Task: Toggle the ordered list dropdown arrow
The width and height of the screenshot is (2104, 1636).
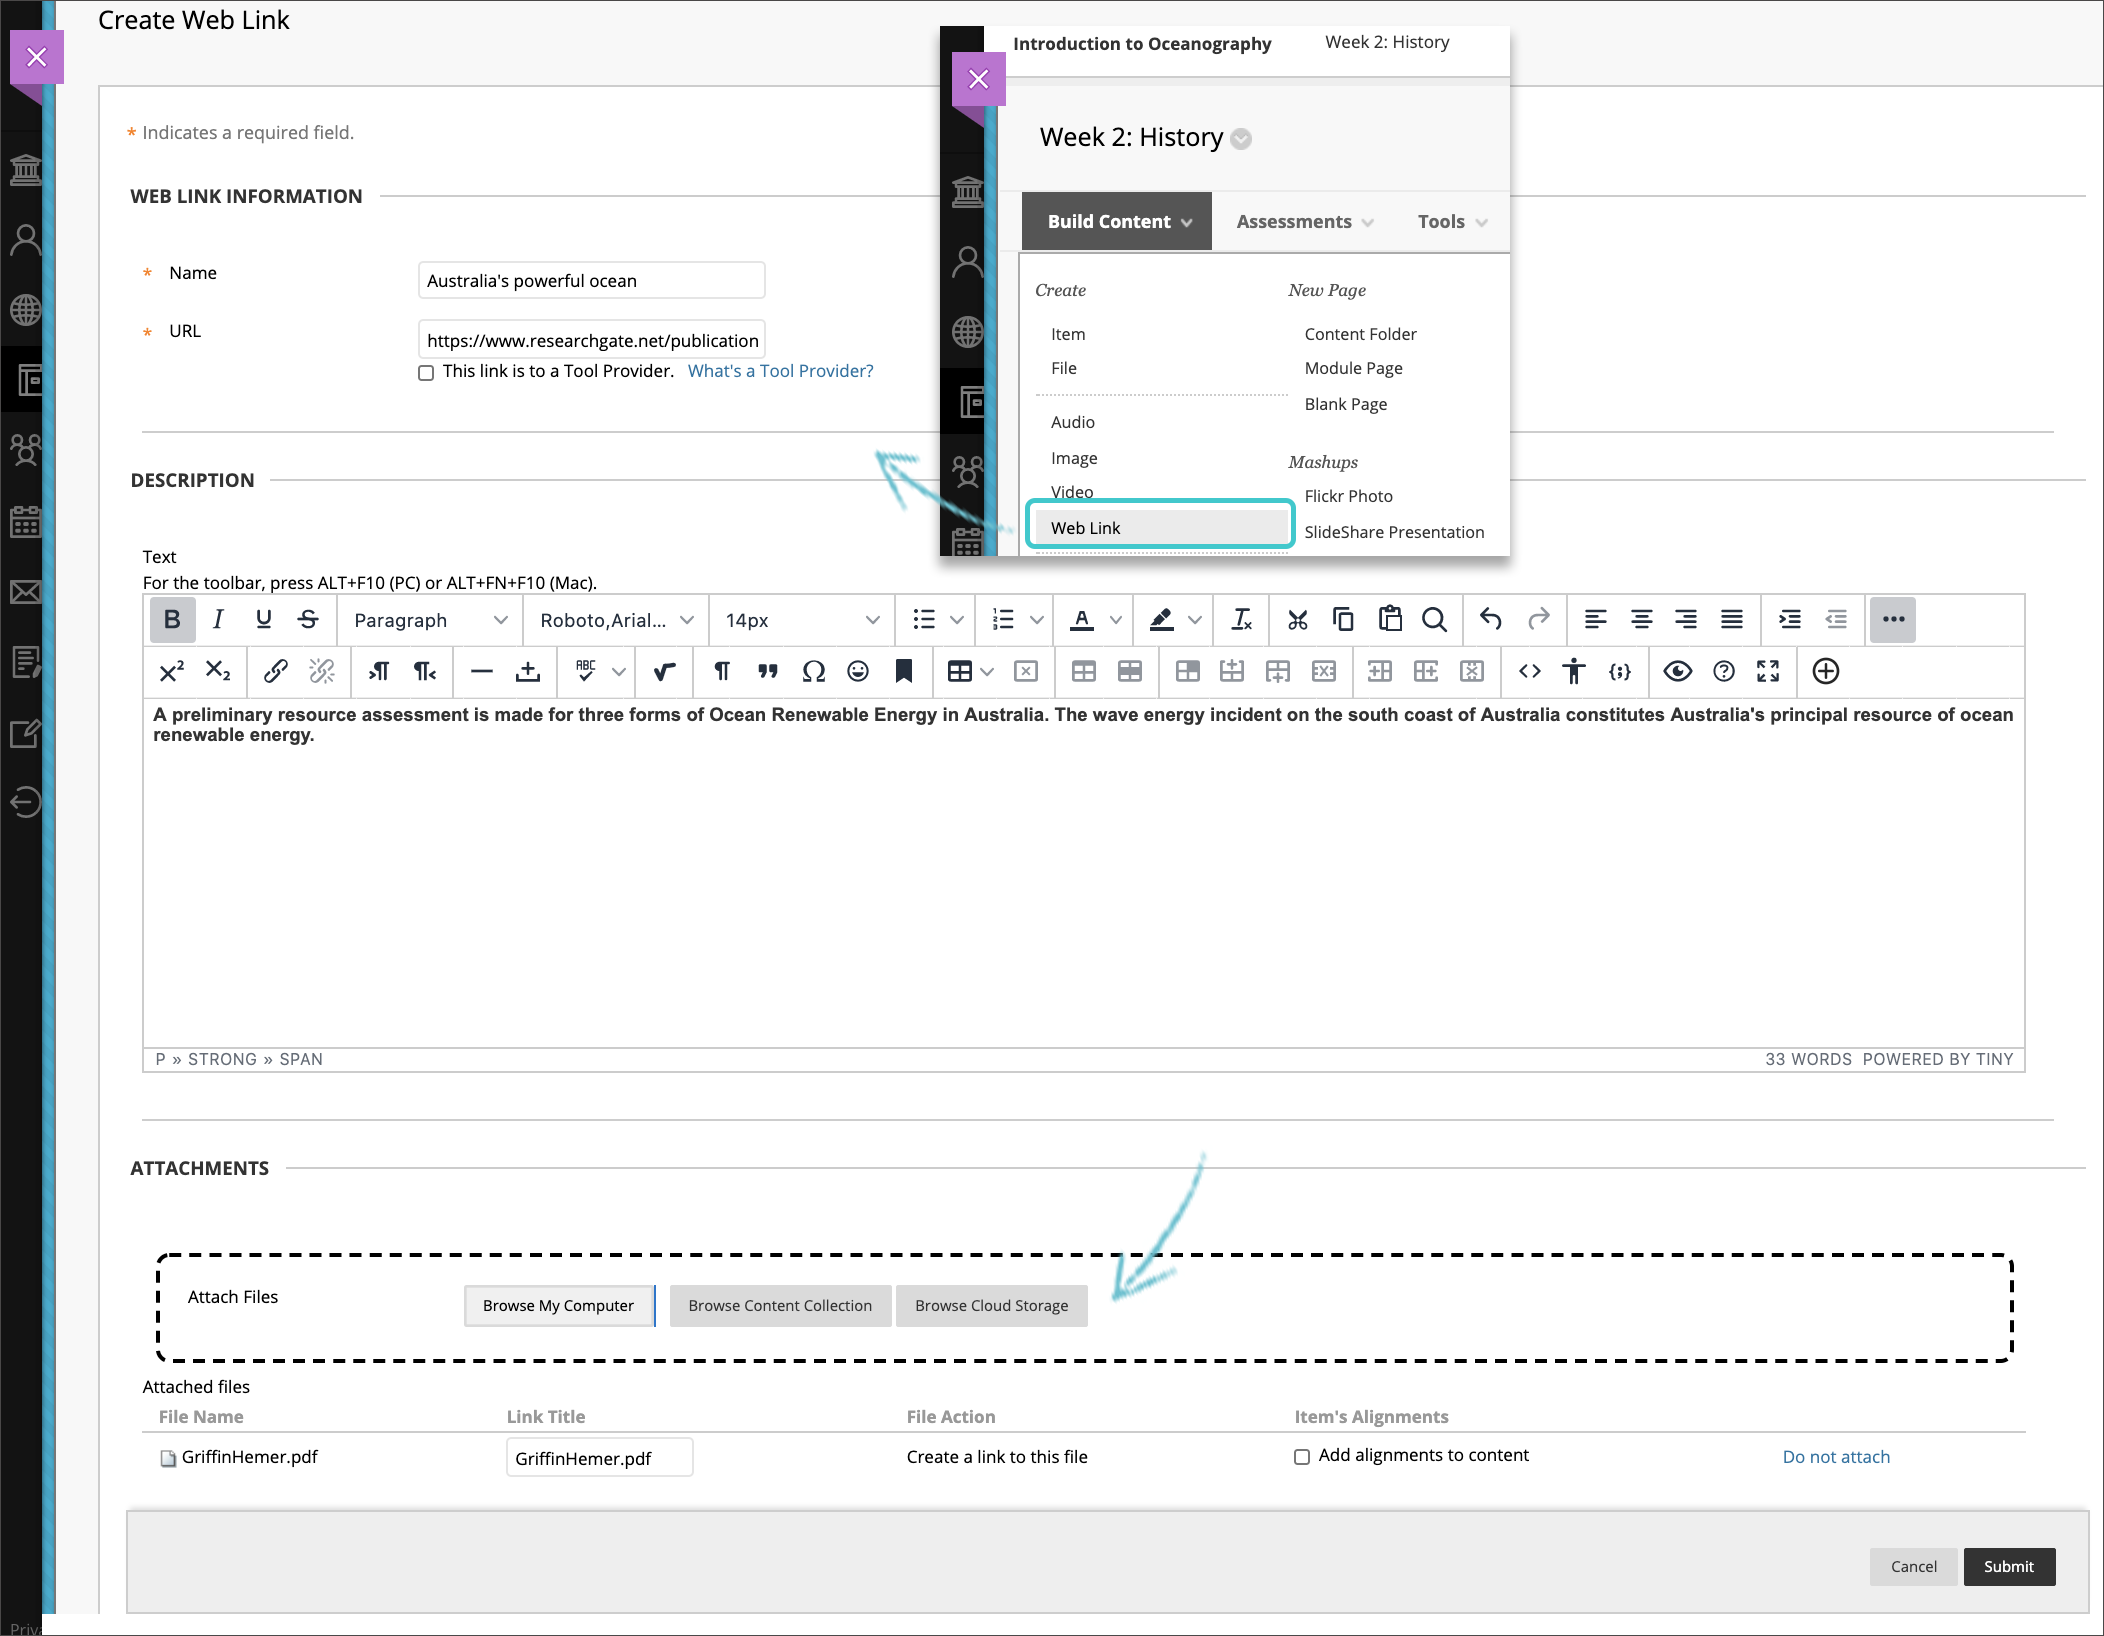Action: (1040, 620)
